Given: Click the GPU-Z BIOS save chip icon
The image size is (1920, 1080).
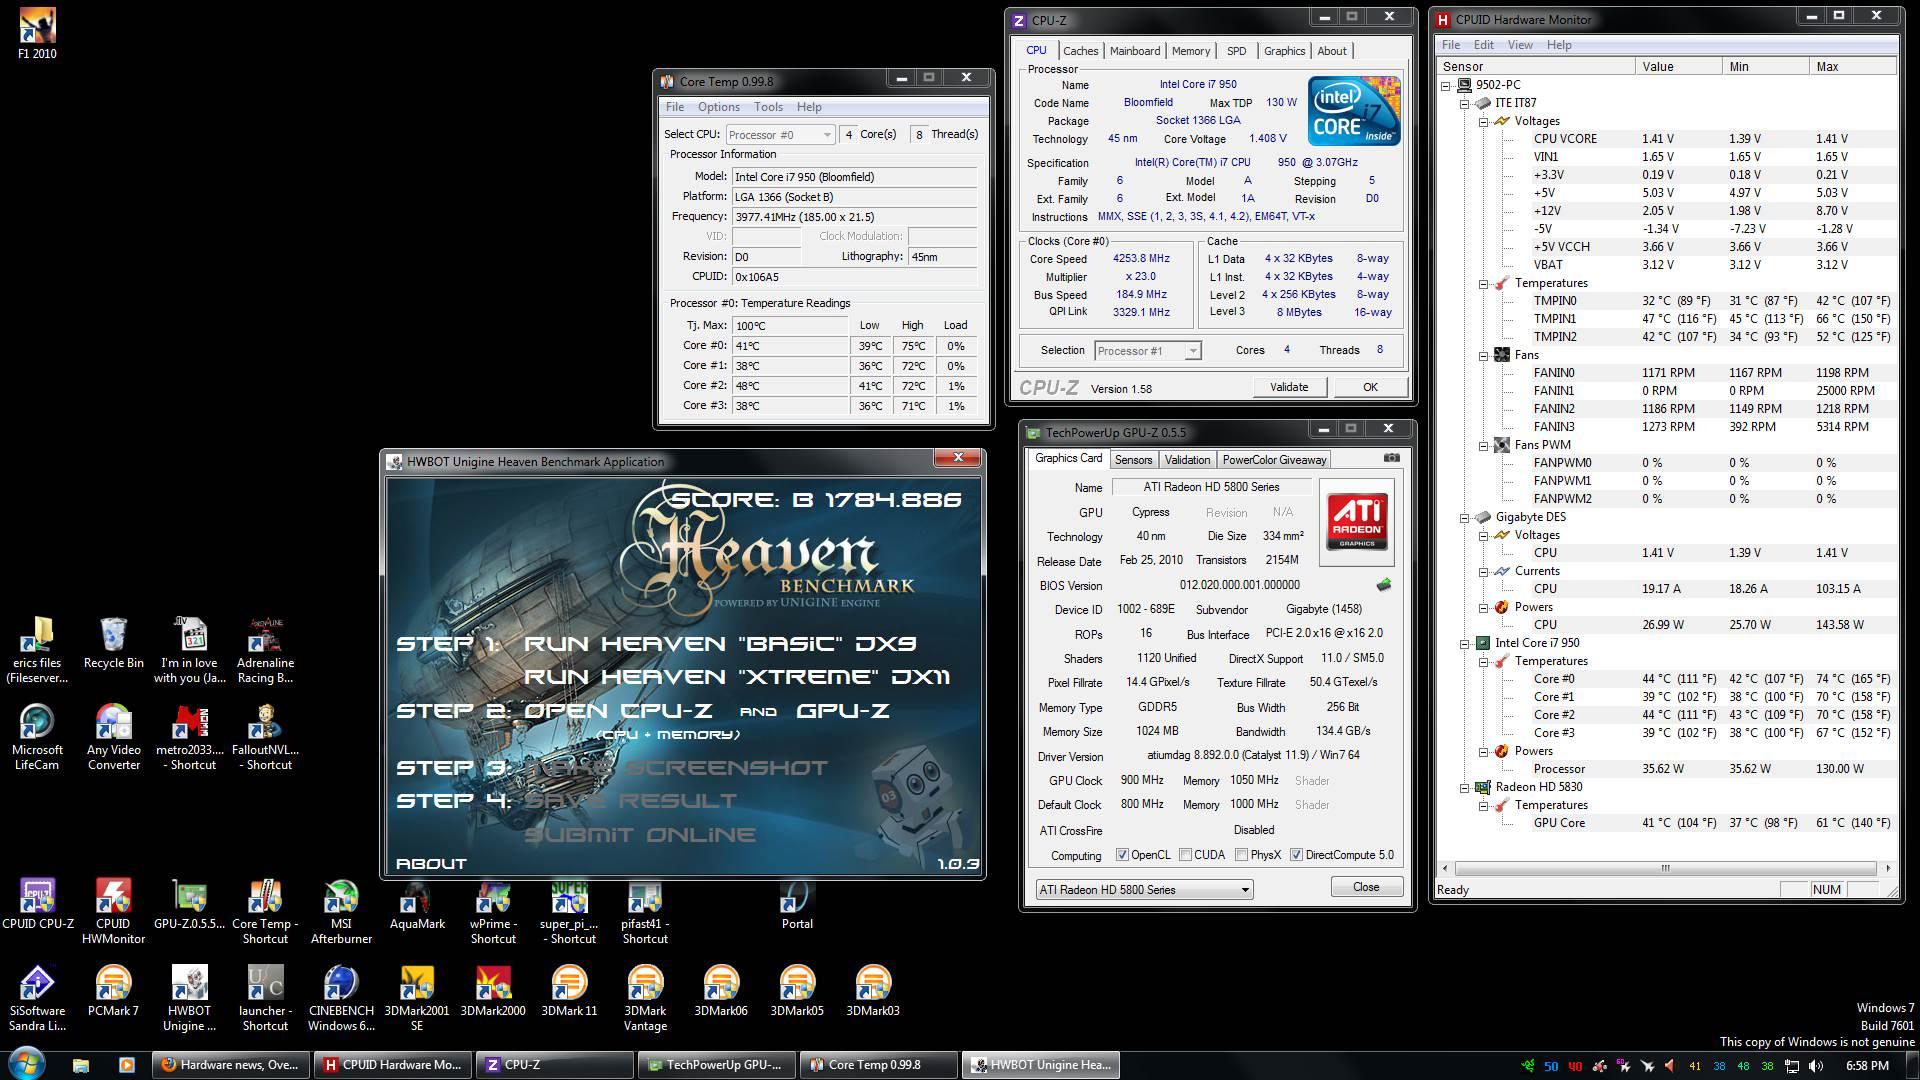Looking at the screenshot, I should pos(1384,585).
